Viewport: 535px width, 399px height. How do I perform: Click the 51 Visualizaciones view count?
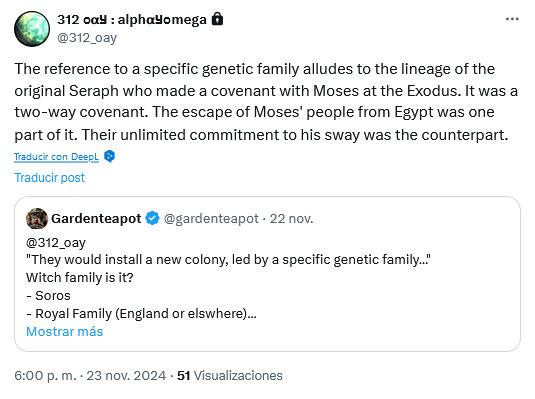pyautogui.click(x=230, y=375)
